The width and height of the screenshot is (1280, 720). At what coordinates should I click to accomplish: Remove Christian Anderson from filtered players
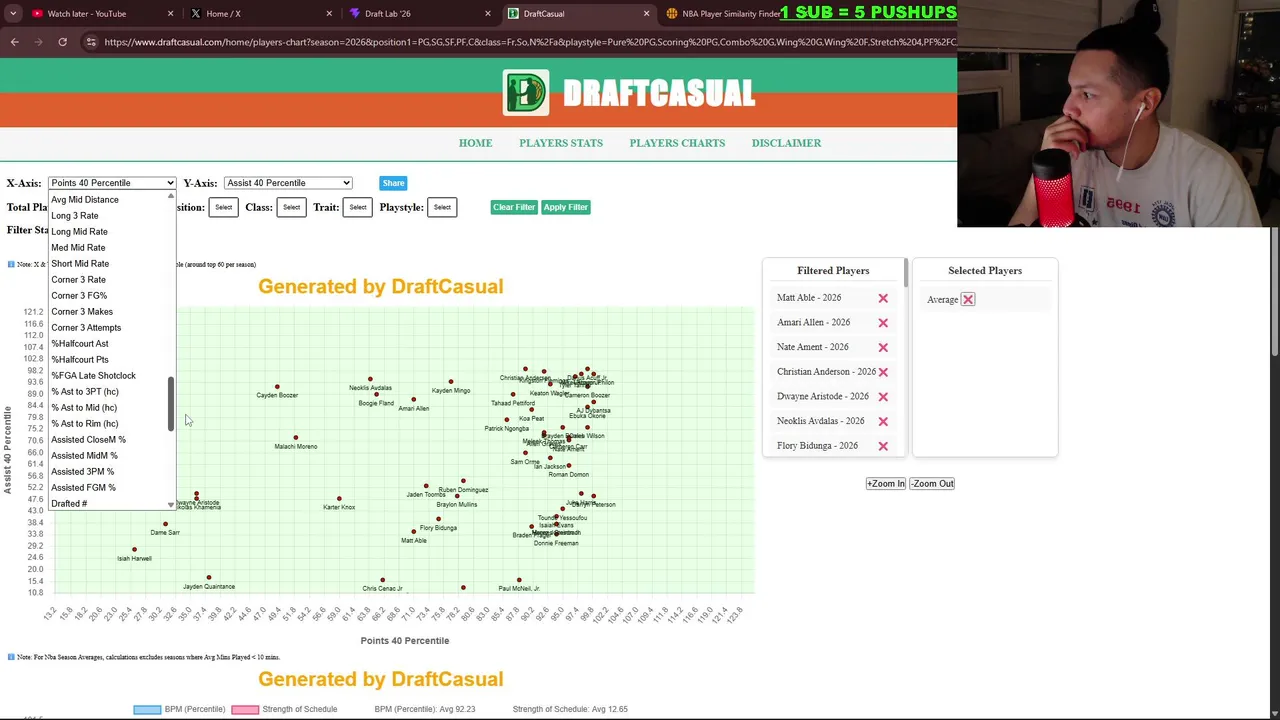pos(883,372)
